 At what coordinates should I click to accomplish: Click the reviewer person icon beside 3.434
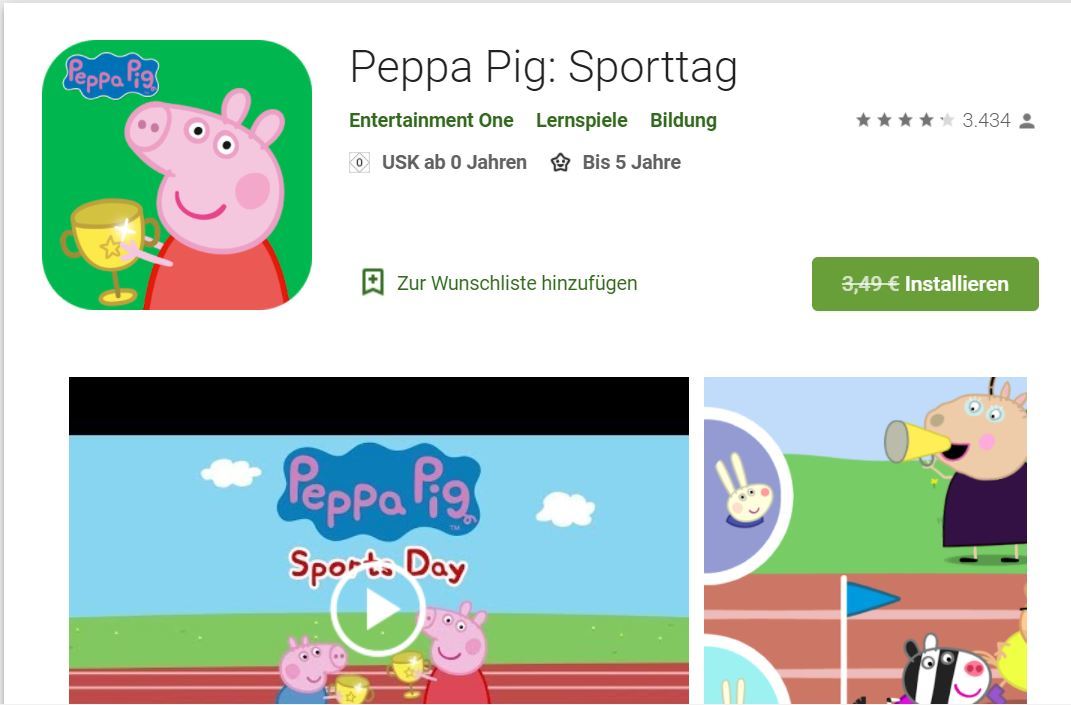click(1027, 121)
